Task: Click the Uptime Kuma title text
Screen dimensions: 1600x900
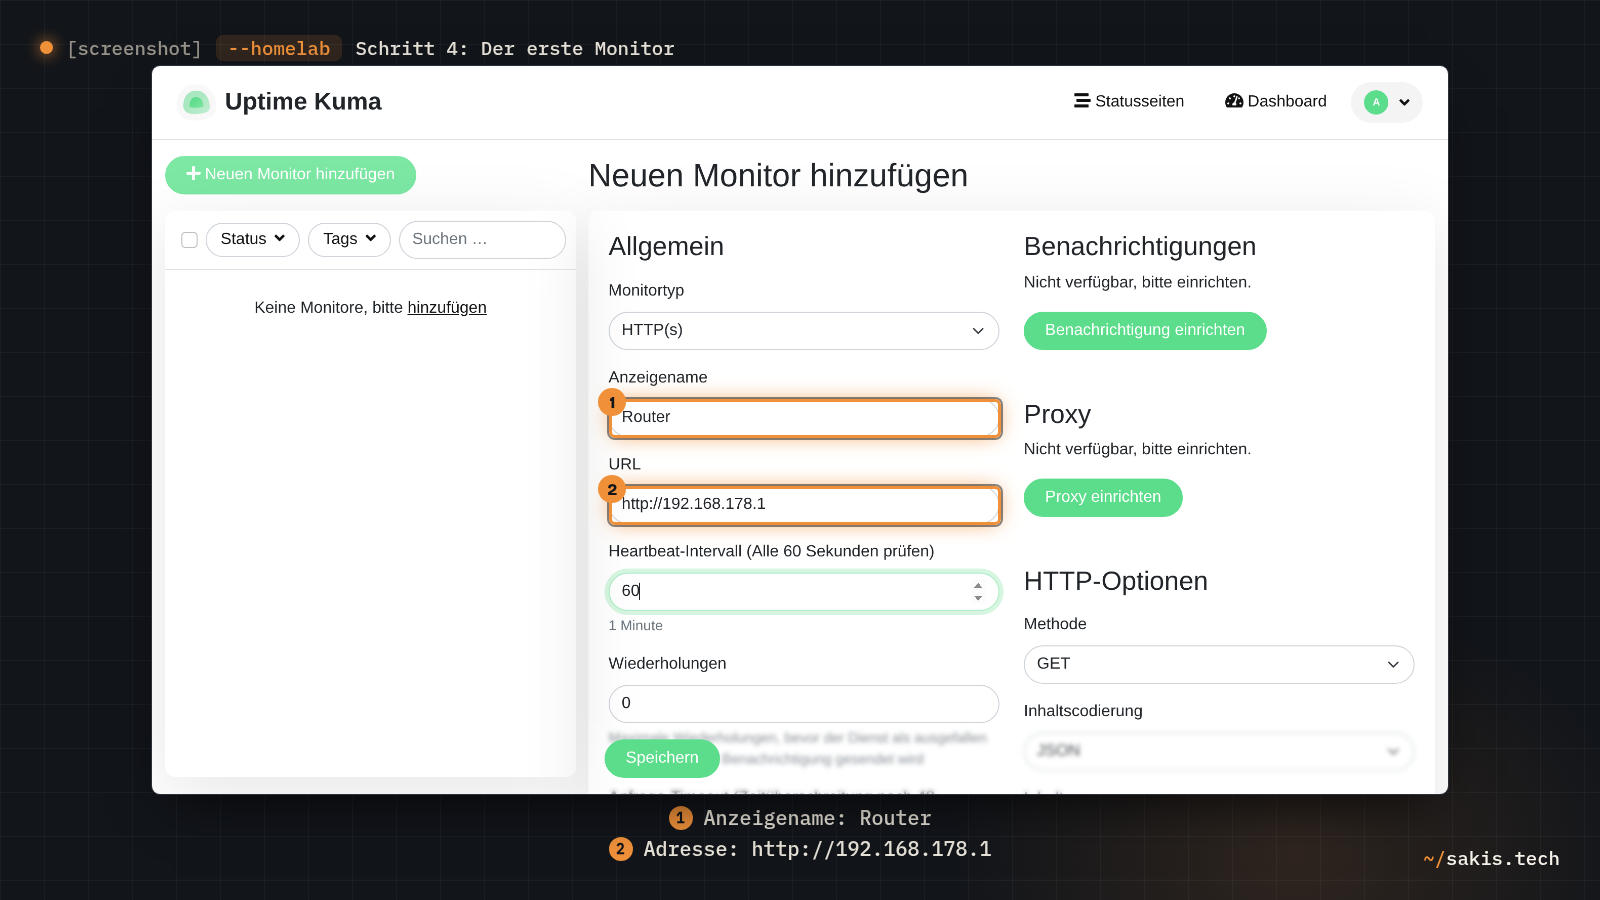Action: tap(303, 102)
